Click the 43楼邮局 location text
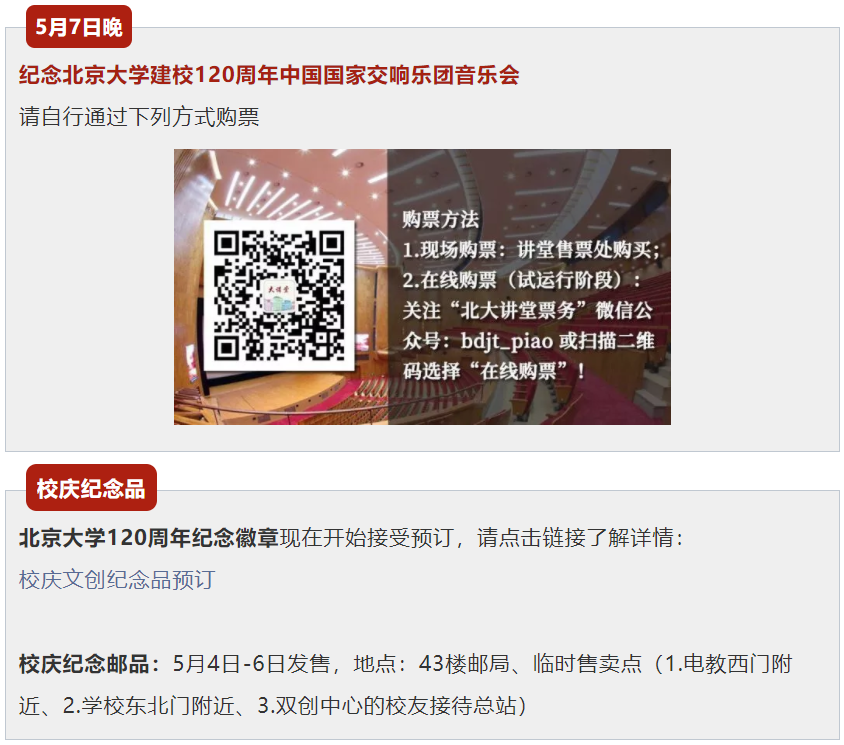This screenshot has height=745, width=844. [464, 664]
